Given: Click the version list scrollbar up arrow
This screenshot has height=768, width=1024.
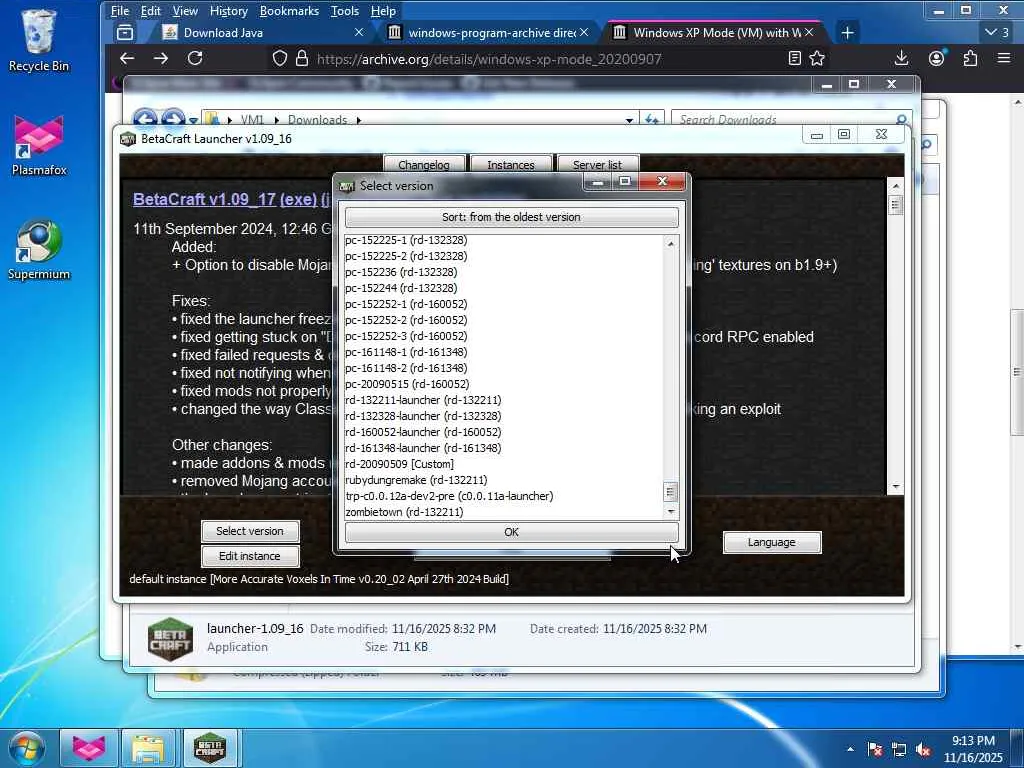Looking at the screenshot, I should [671, 244].
